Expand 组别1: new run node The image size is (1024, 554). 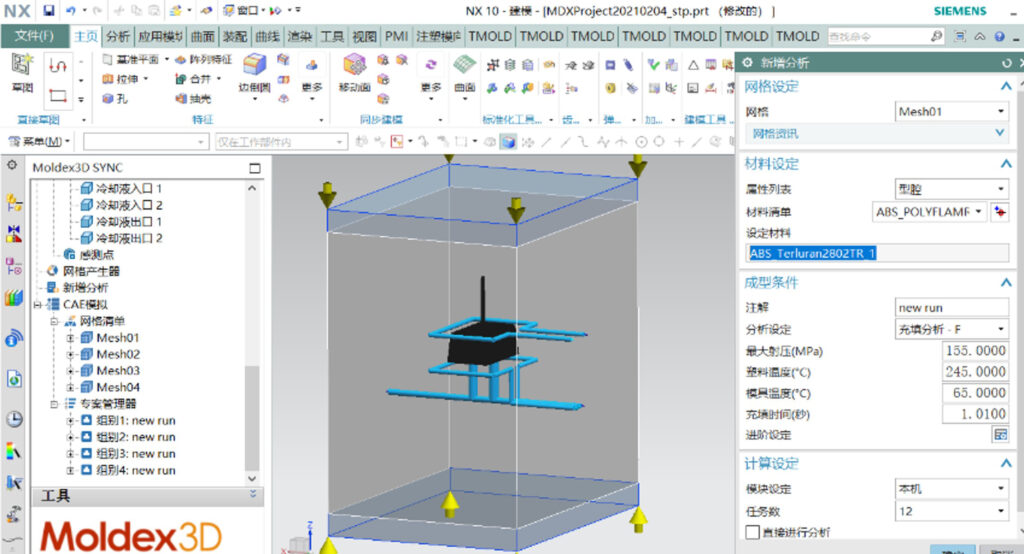pos(70,420)
